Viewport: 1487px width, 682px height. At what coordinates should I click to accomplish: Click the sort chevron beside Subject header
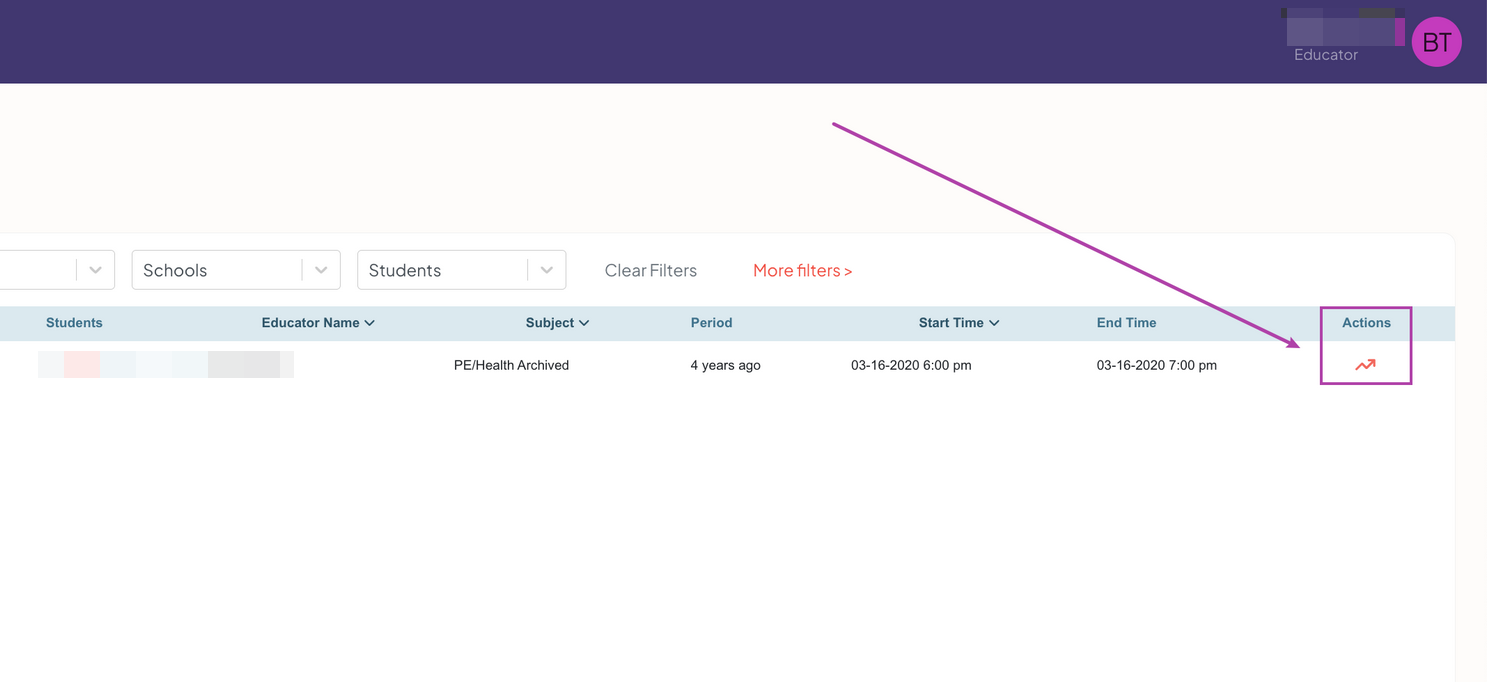584,323
